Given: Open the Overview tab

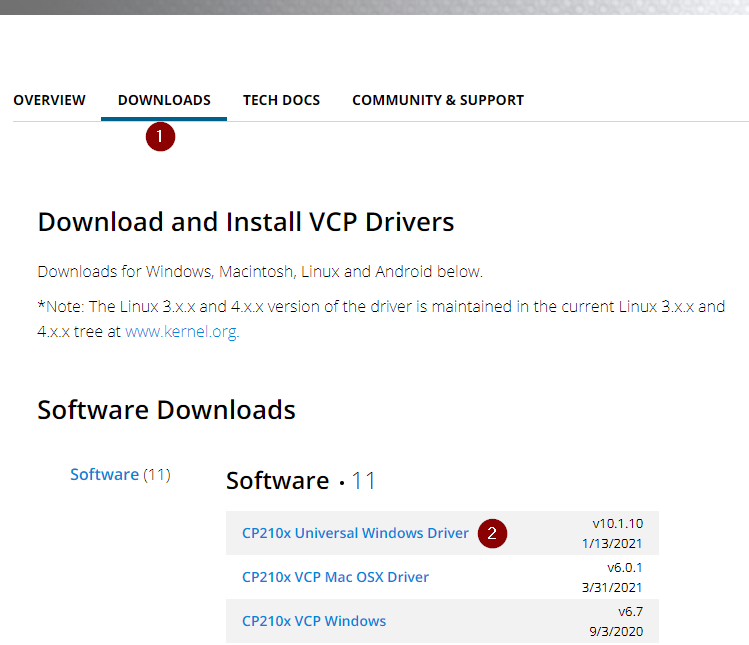Looking at the screenshot, I should [x=49, y=100].
